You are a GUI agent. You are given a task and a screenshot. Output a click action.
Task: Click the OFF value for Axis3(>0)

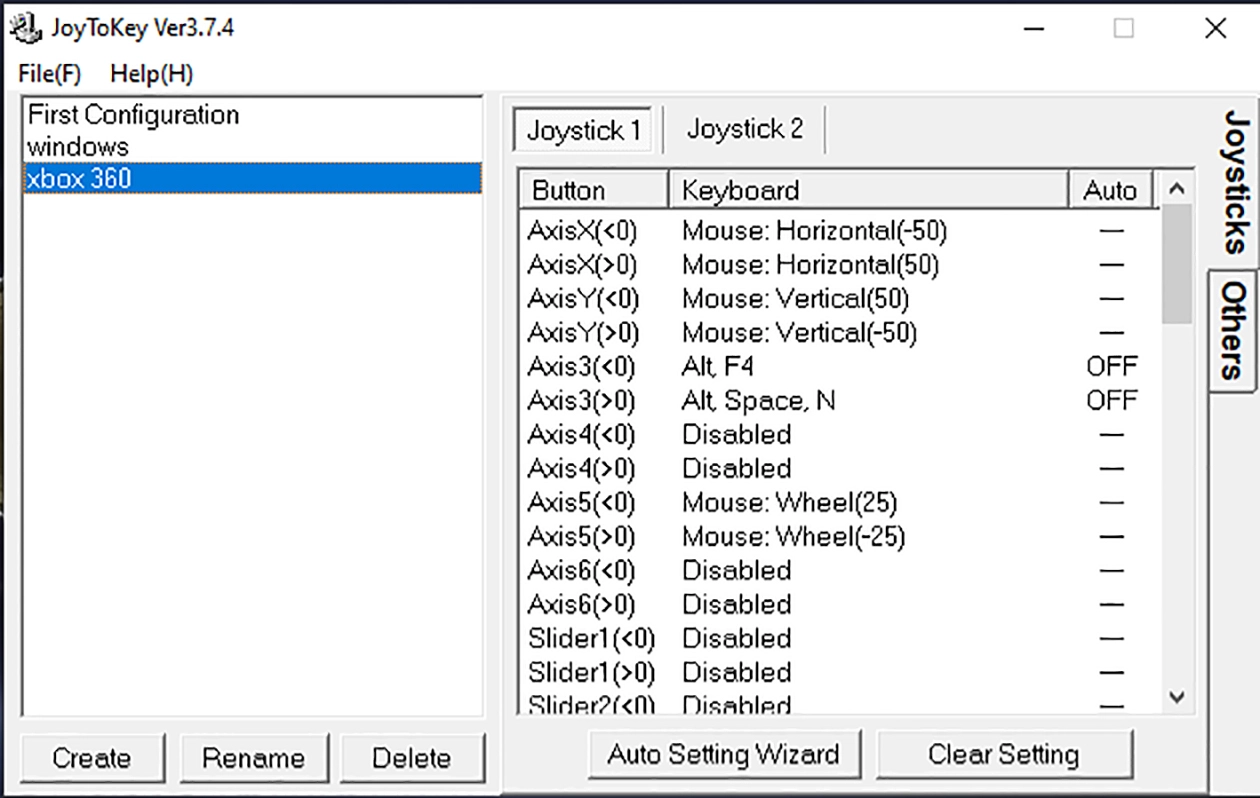point(1111,401)
